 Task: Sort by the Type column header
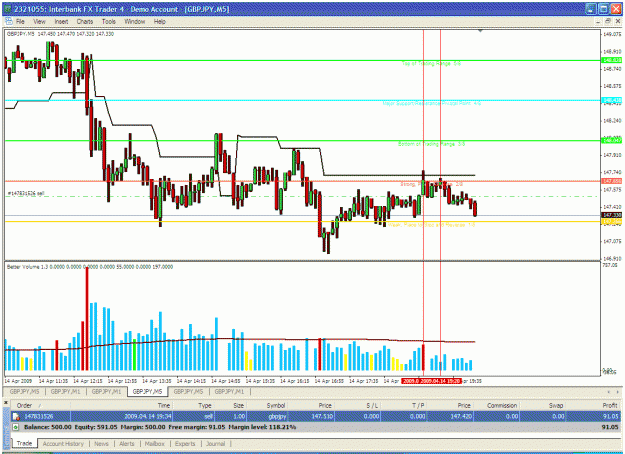coord(194,405)
